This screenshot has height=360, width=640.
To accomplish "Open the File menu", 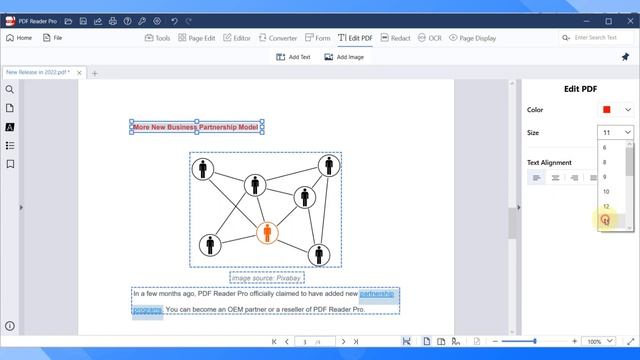I will (53, 38).
